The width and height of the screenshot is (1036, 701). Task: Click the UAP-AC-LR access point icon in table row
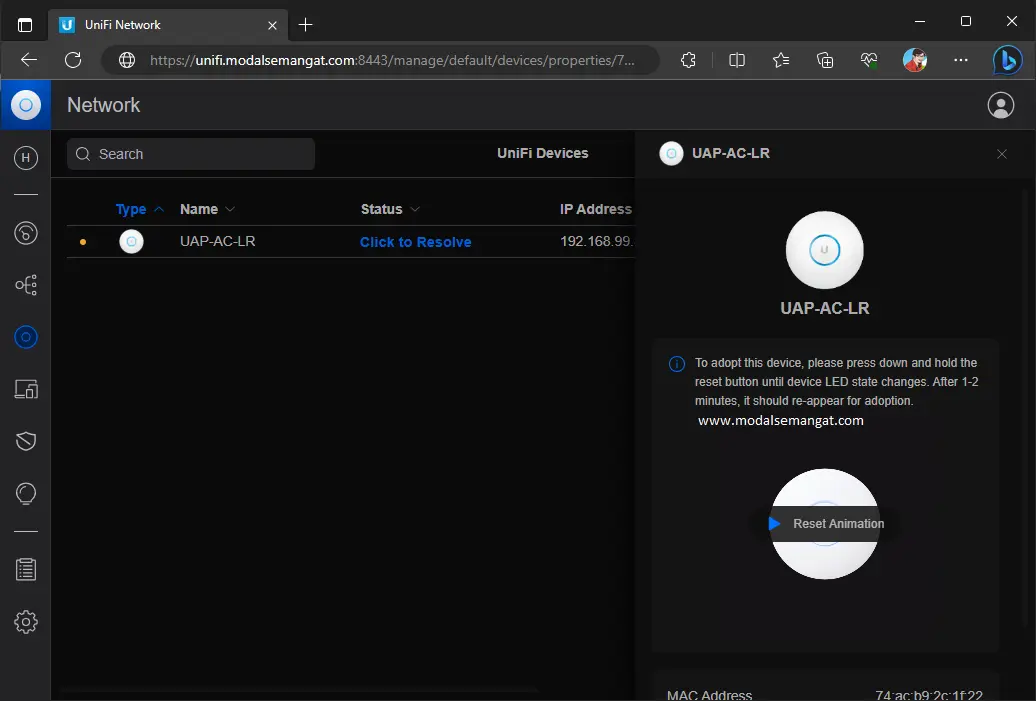click(131, 241)
